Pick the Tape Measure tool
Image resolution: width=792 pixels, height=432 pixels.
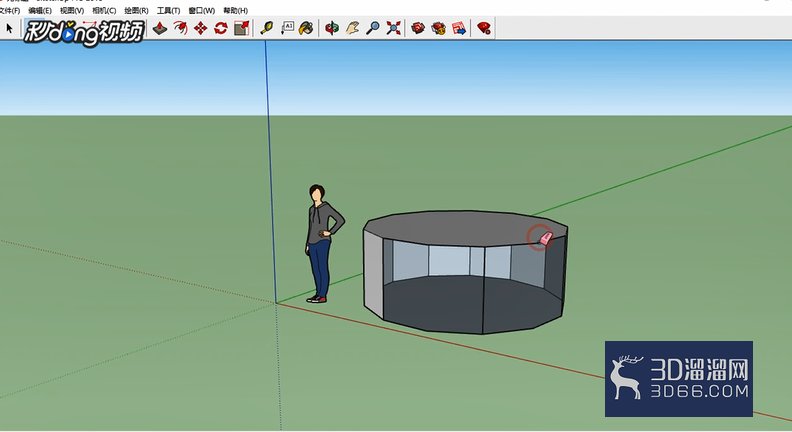[x=267, y=28]
